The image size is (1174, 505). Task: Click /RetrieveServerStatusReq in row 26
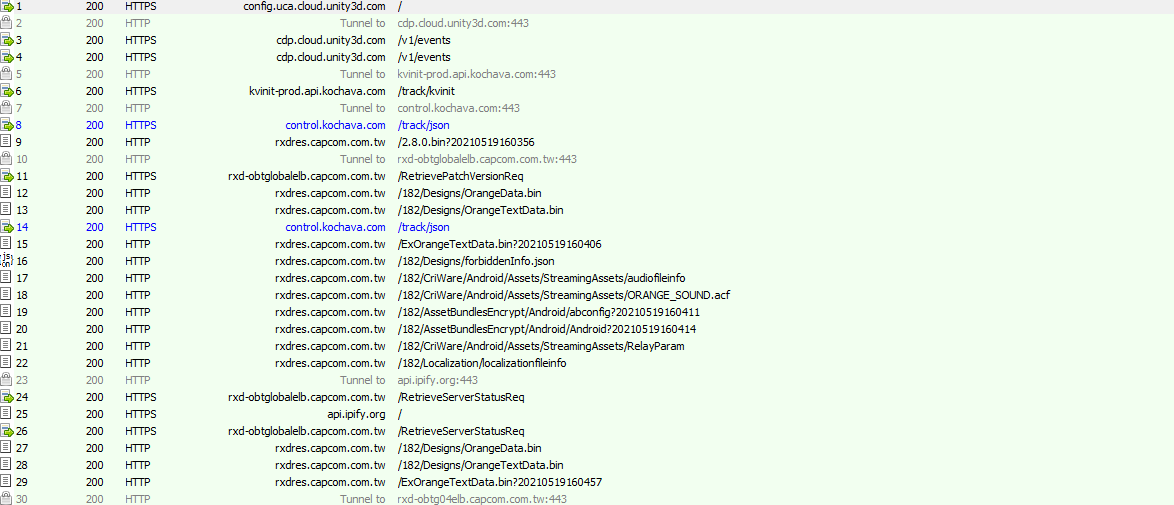pyautogui.click(x=461, y=431)
